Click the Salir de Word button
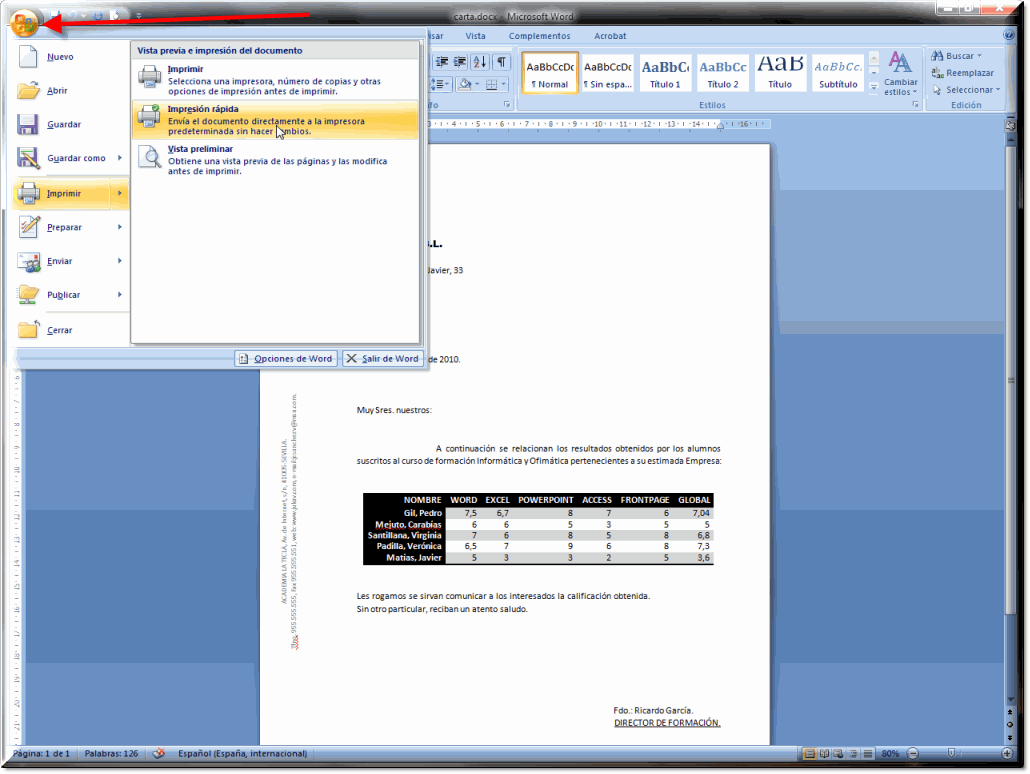Image resolution: width=1030 pixels, height=774 pixels. click(383, 359)
